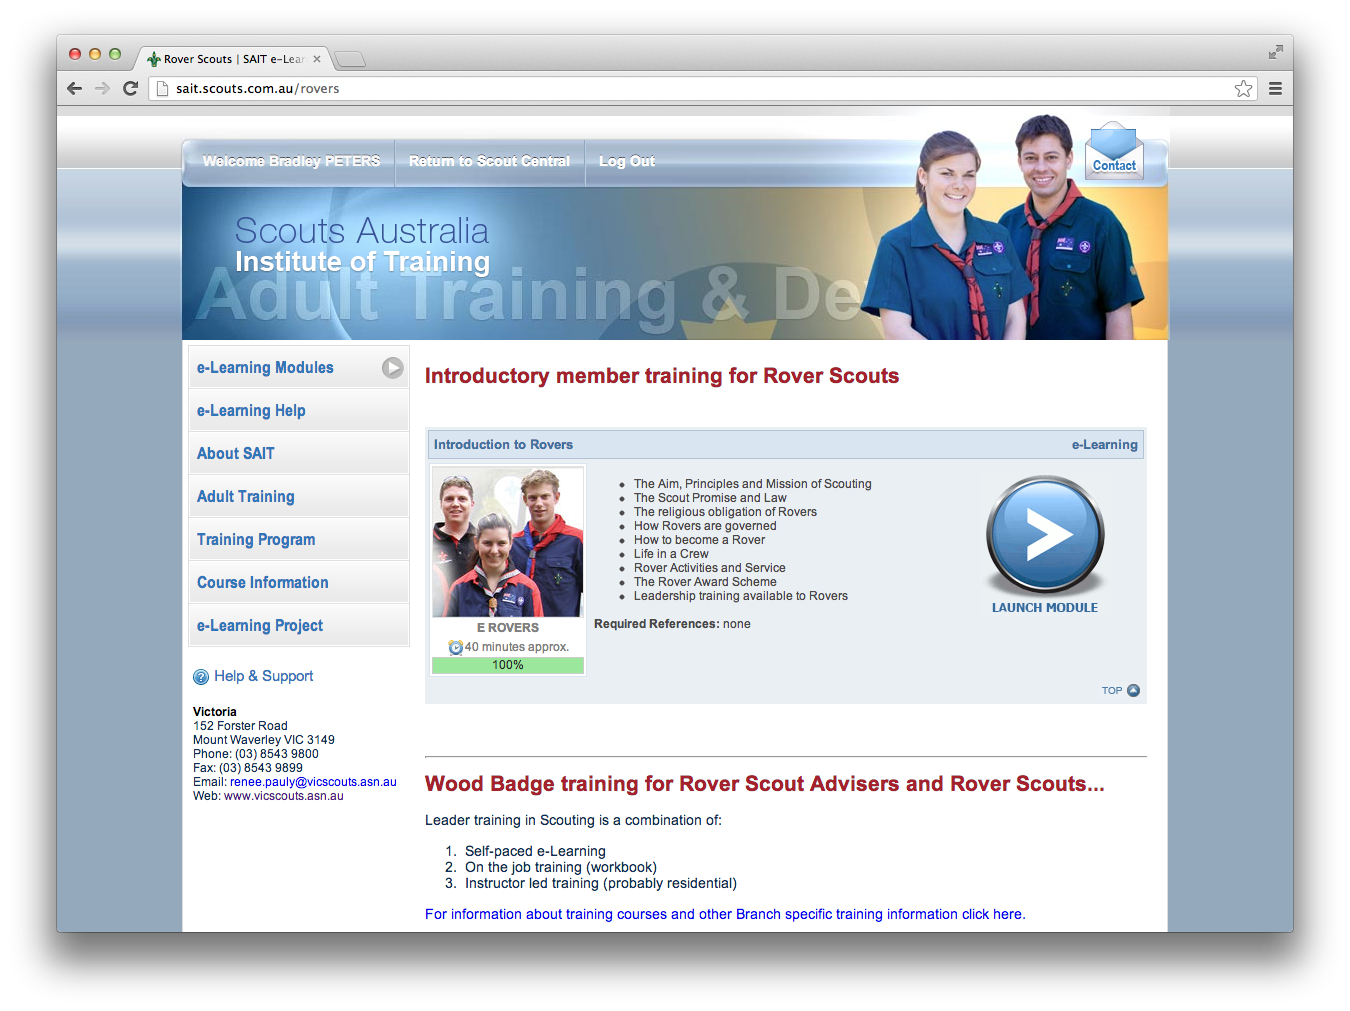Image resolution: width=1350 pixels, height=1011 pixels.
Task: Open the www.vicscouts.asn.au web link
Action: 283,796
